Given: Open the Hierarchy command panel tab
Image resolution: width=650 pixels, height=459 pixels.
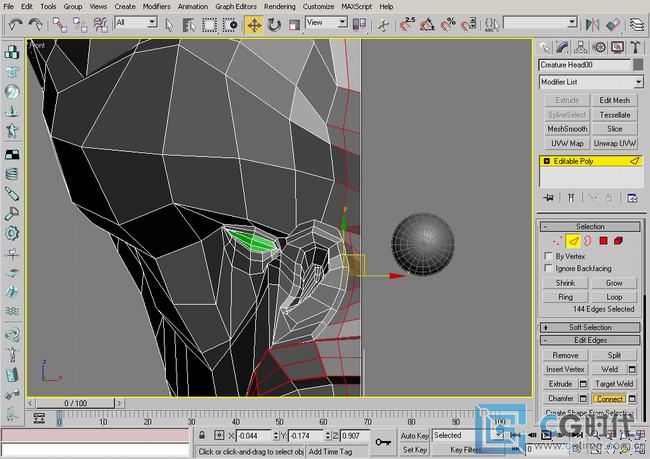Looking at the screenshot, I should coord(581,47).
